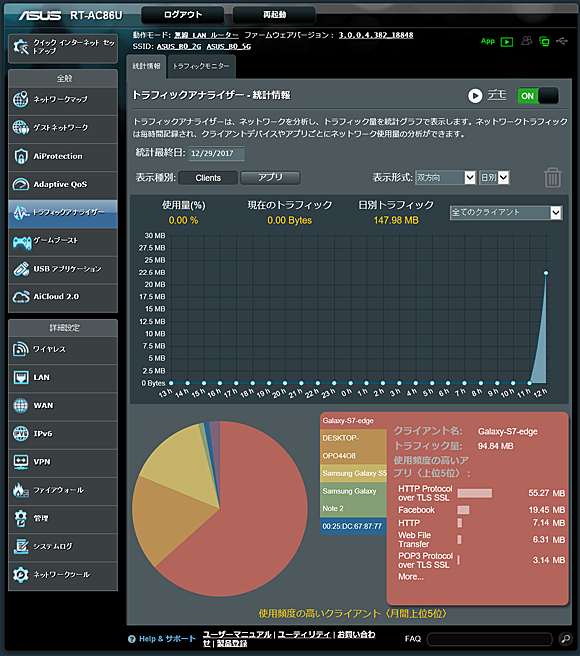Open Network Tools (ネットワークツール) icon
Screen dimensions: 580x656
click(x=21, y=575)
